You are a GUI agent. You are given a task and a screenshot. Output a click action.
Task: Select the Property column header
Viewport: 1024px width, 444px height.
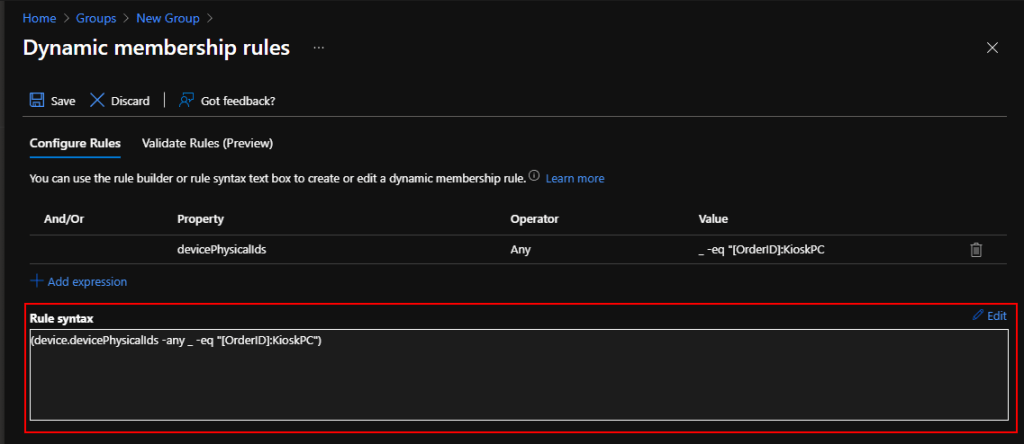point(200,218)
